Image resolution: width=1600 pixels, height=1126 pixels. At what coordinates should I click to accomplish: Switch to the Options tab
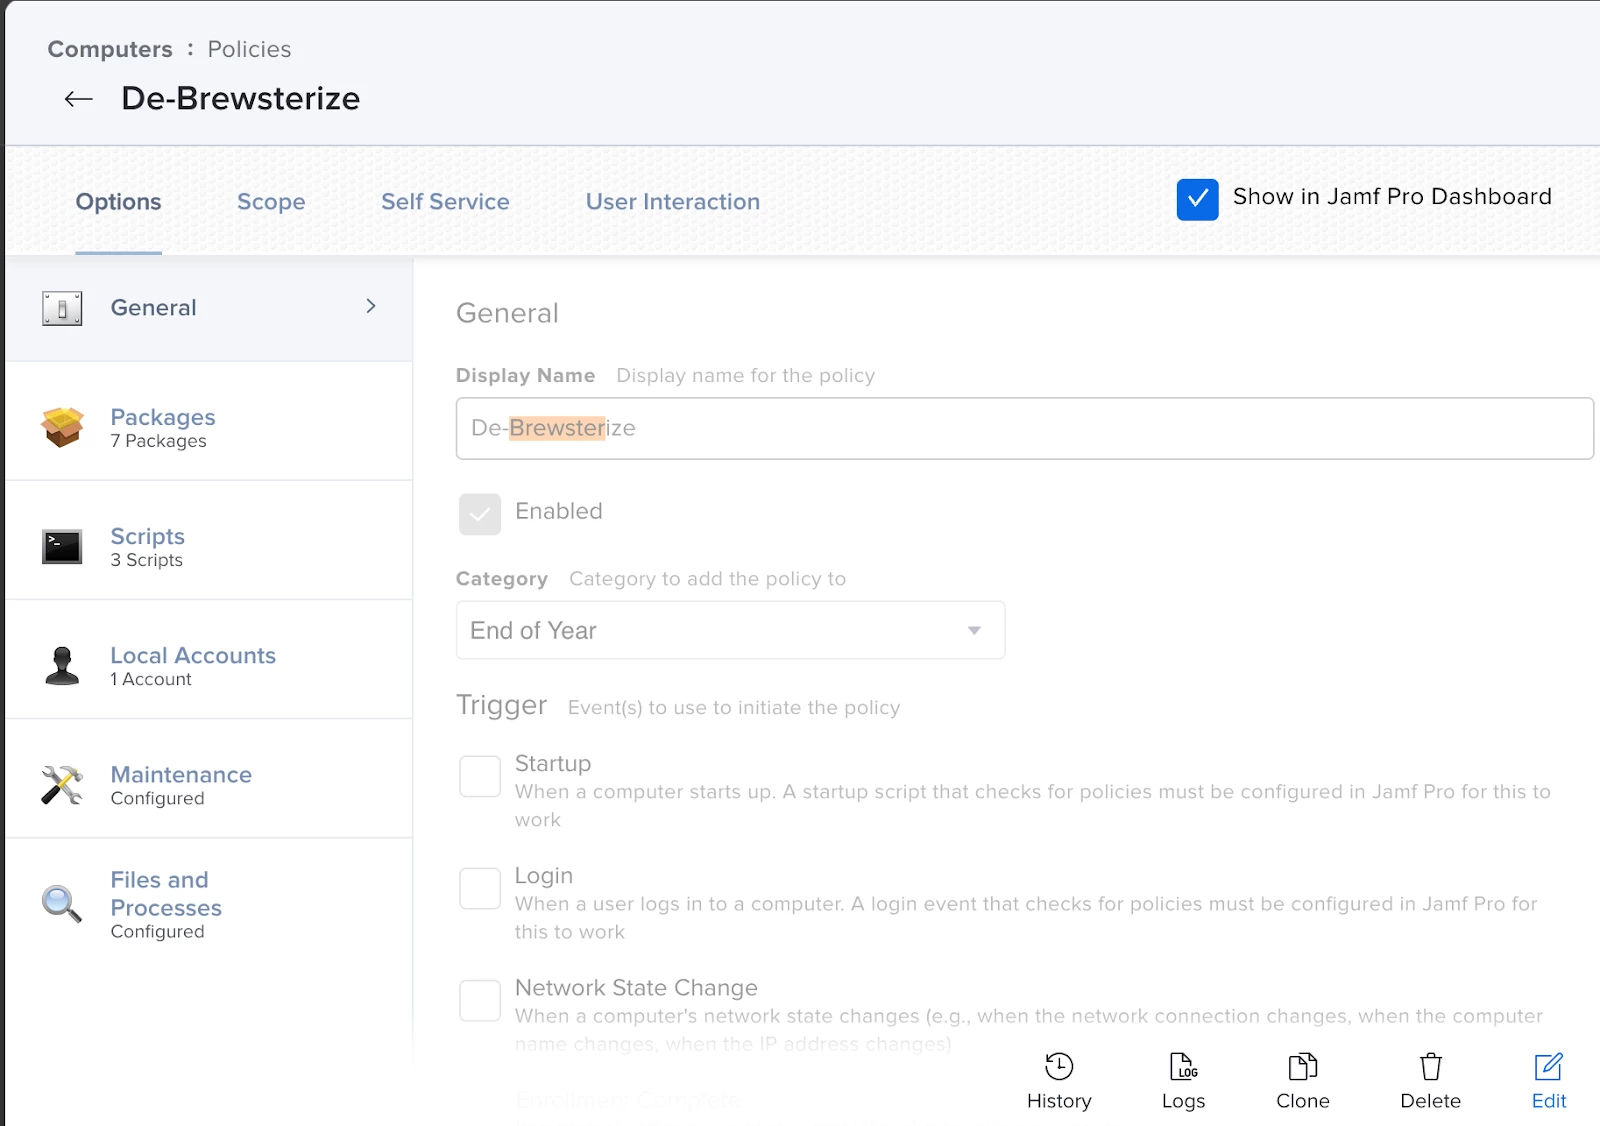point(118,202)
